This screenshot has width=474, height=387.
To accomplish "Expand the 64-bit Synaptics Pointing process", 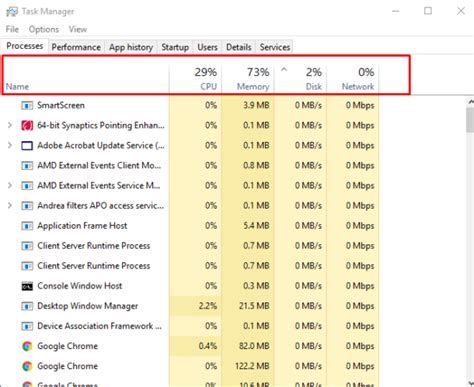I will pyautogui.click(x=10, y=125).
